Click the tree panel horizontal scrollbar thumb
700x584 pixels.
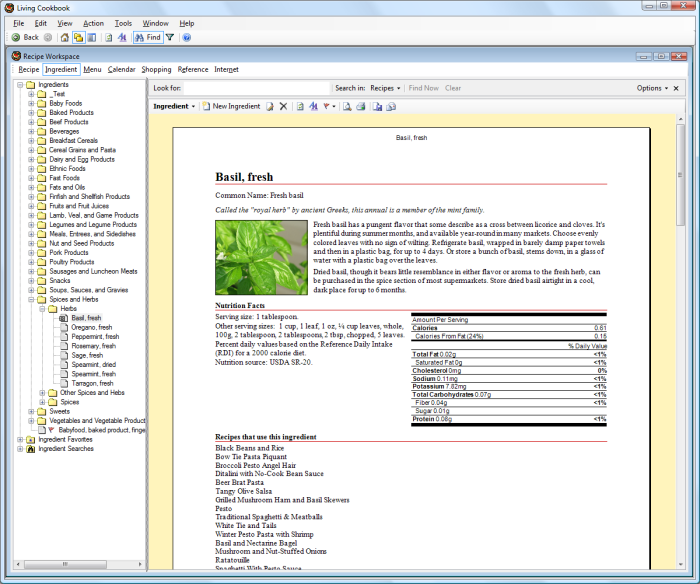point(65,564)
